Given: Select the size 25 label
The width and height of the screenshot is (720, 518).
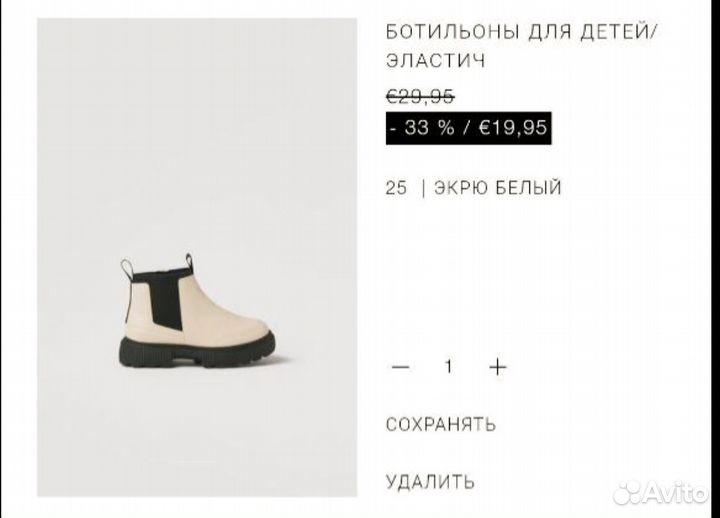Looking at the screenshot, I should pyautogui.click(x=396, y=188).
